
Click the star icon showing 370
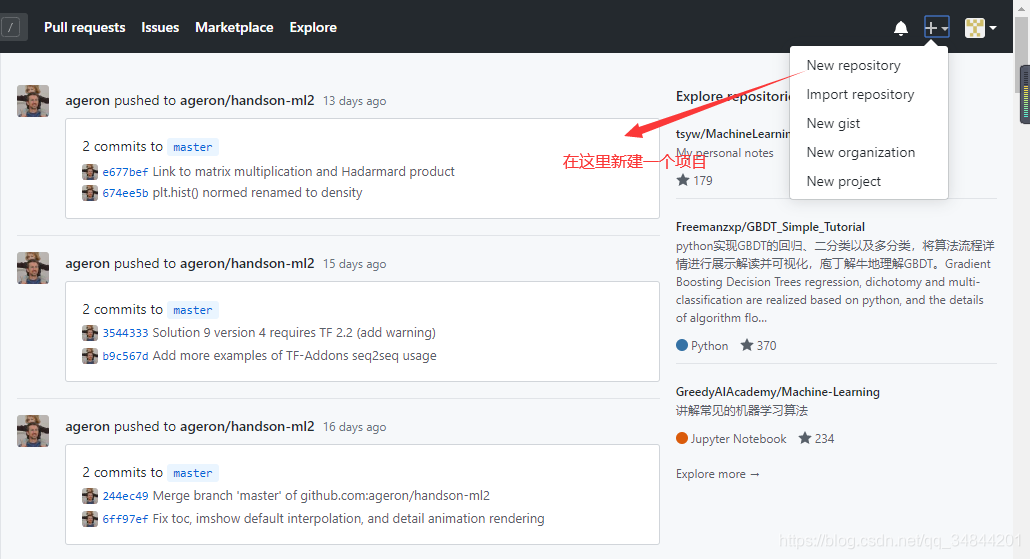point(747,345)
